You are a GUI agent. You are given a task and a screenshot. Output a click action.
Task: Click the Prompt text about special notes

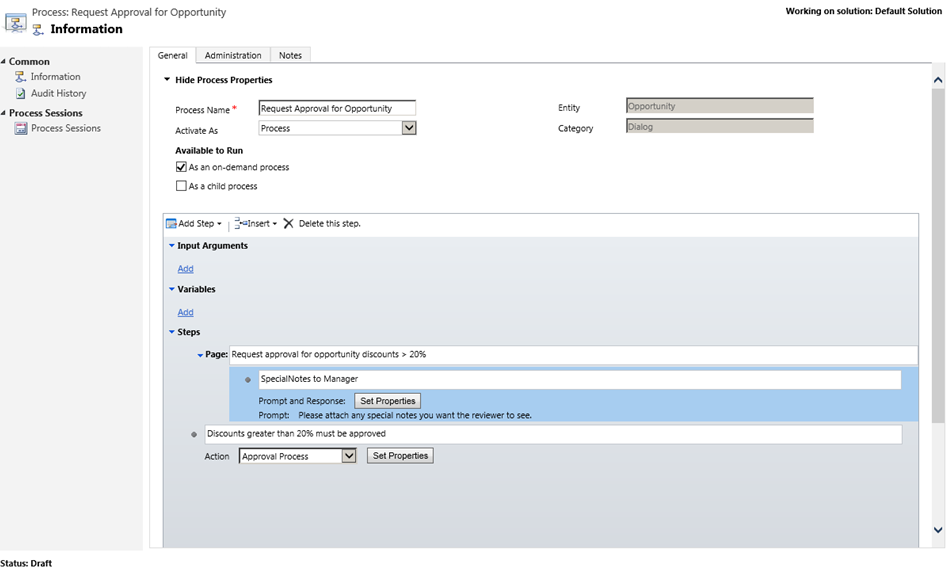click(x=415, y=416)
